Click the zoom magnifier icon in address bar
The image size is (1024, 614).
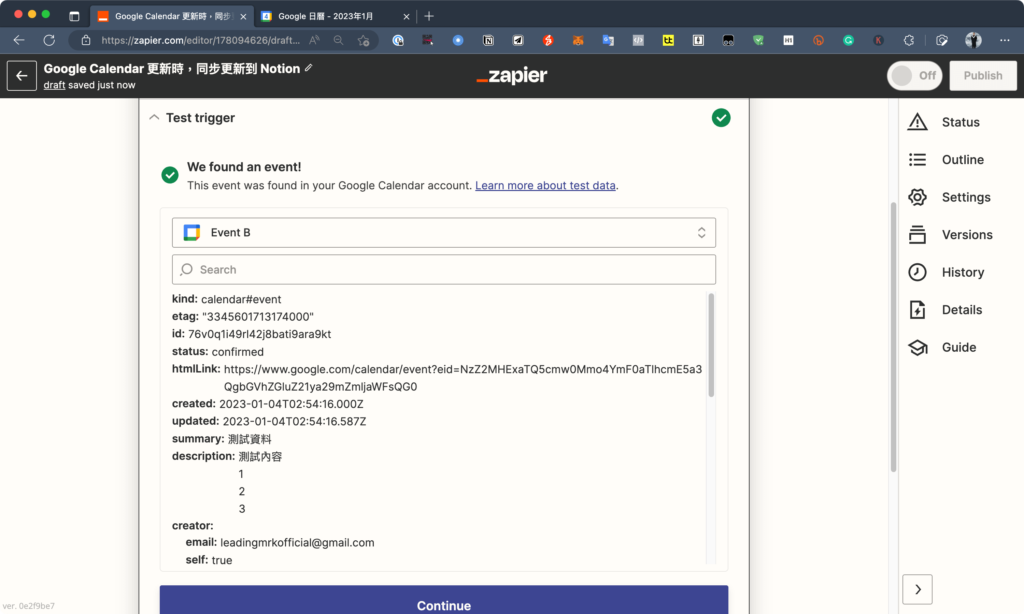pyautogui.click(x=338, y=40)
